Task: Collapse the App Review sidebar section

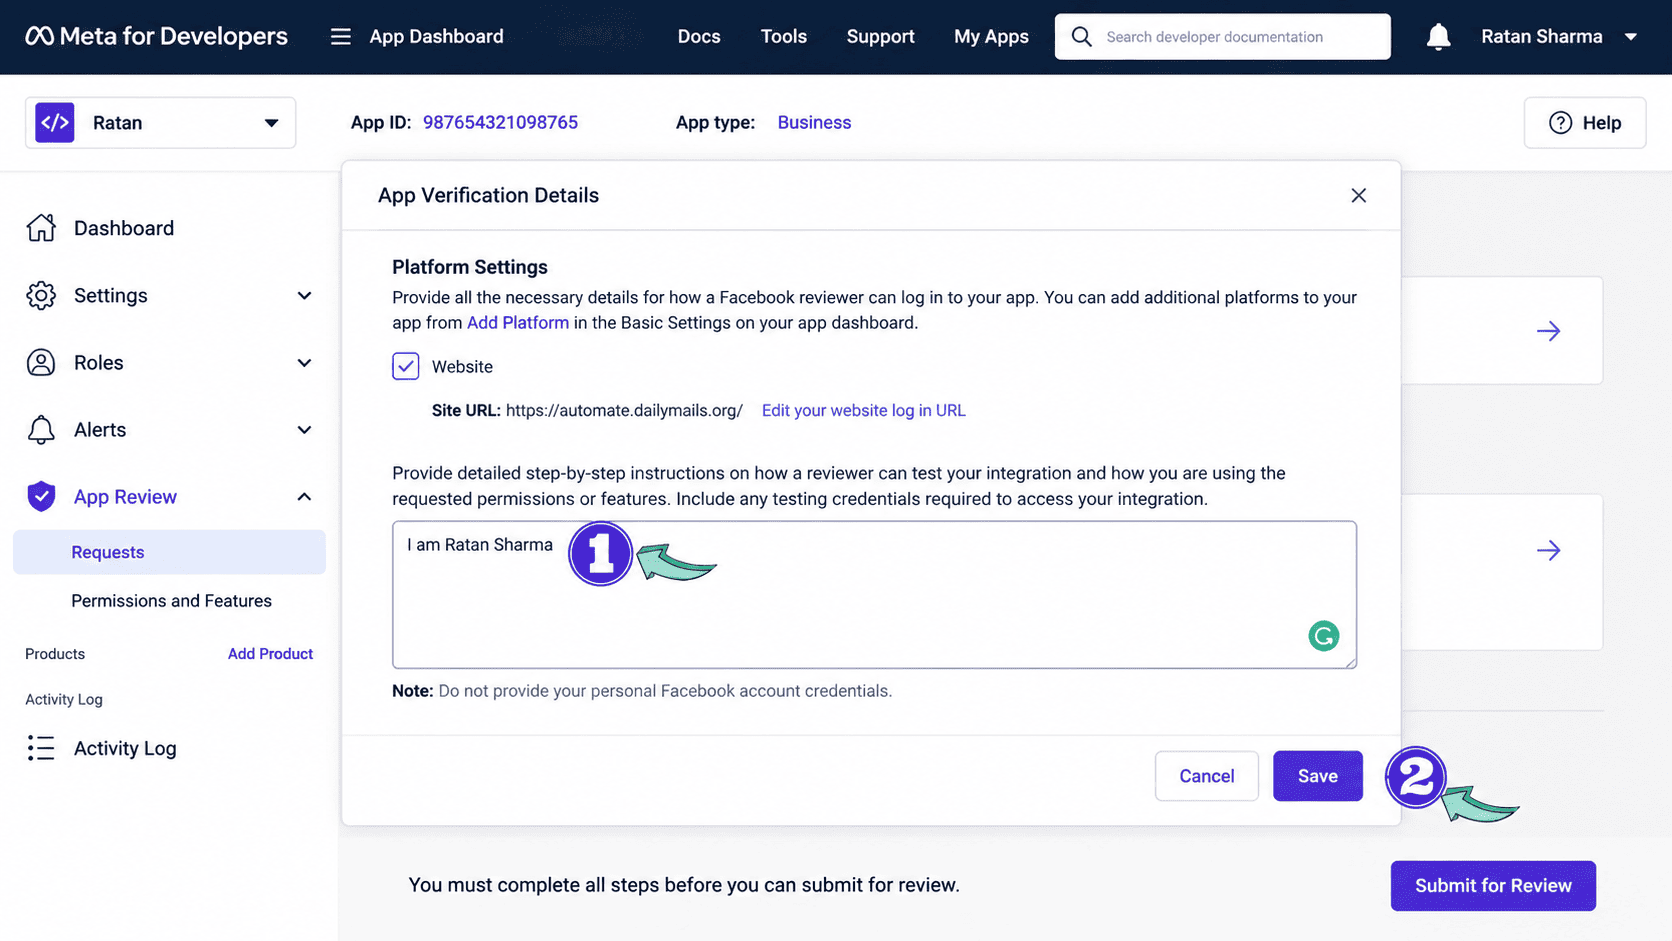Action: pos(304,497)
